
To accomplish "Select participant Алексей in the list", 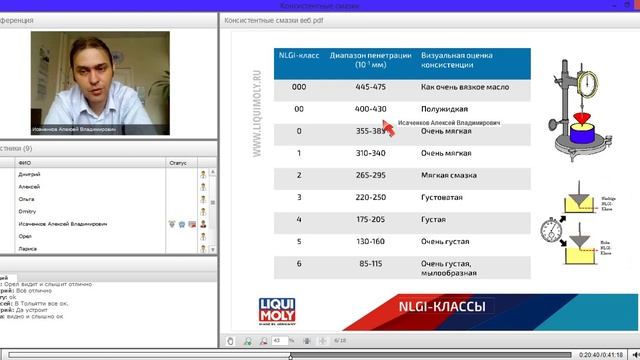I will (x=29, y=187).
